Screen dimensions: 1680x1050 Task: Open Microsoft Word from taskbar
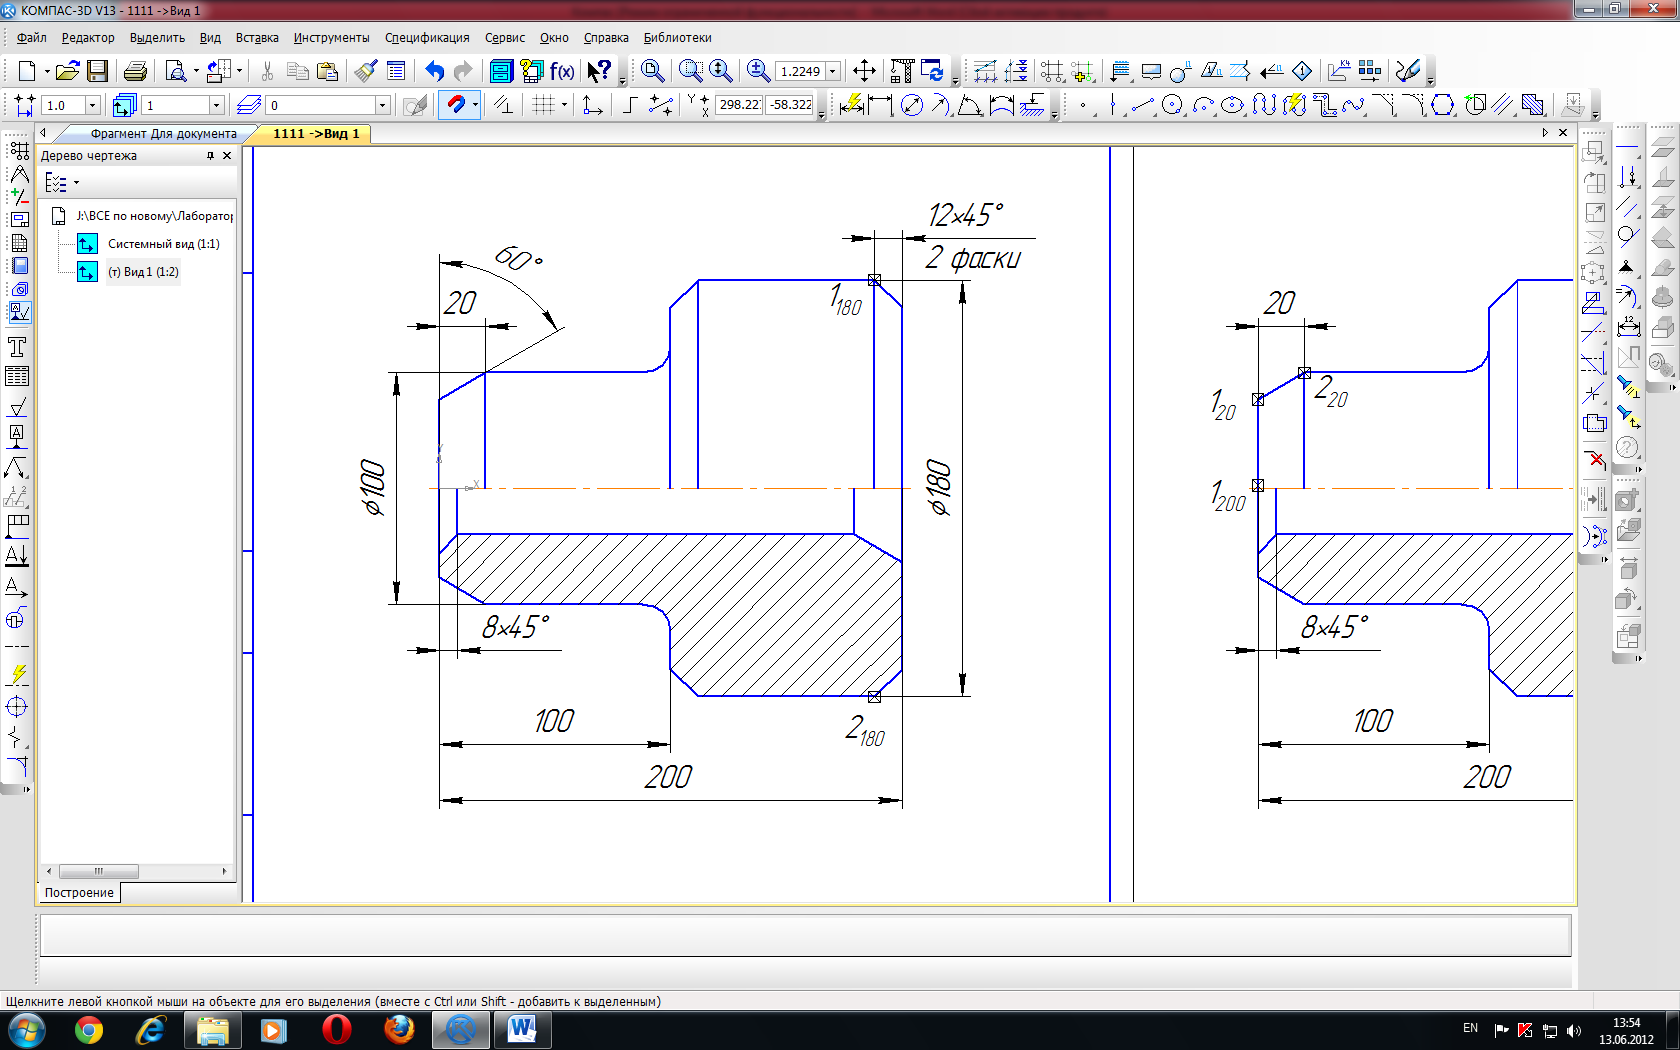point(522,1030)
